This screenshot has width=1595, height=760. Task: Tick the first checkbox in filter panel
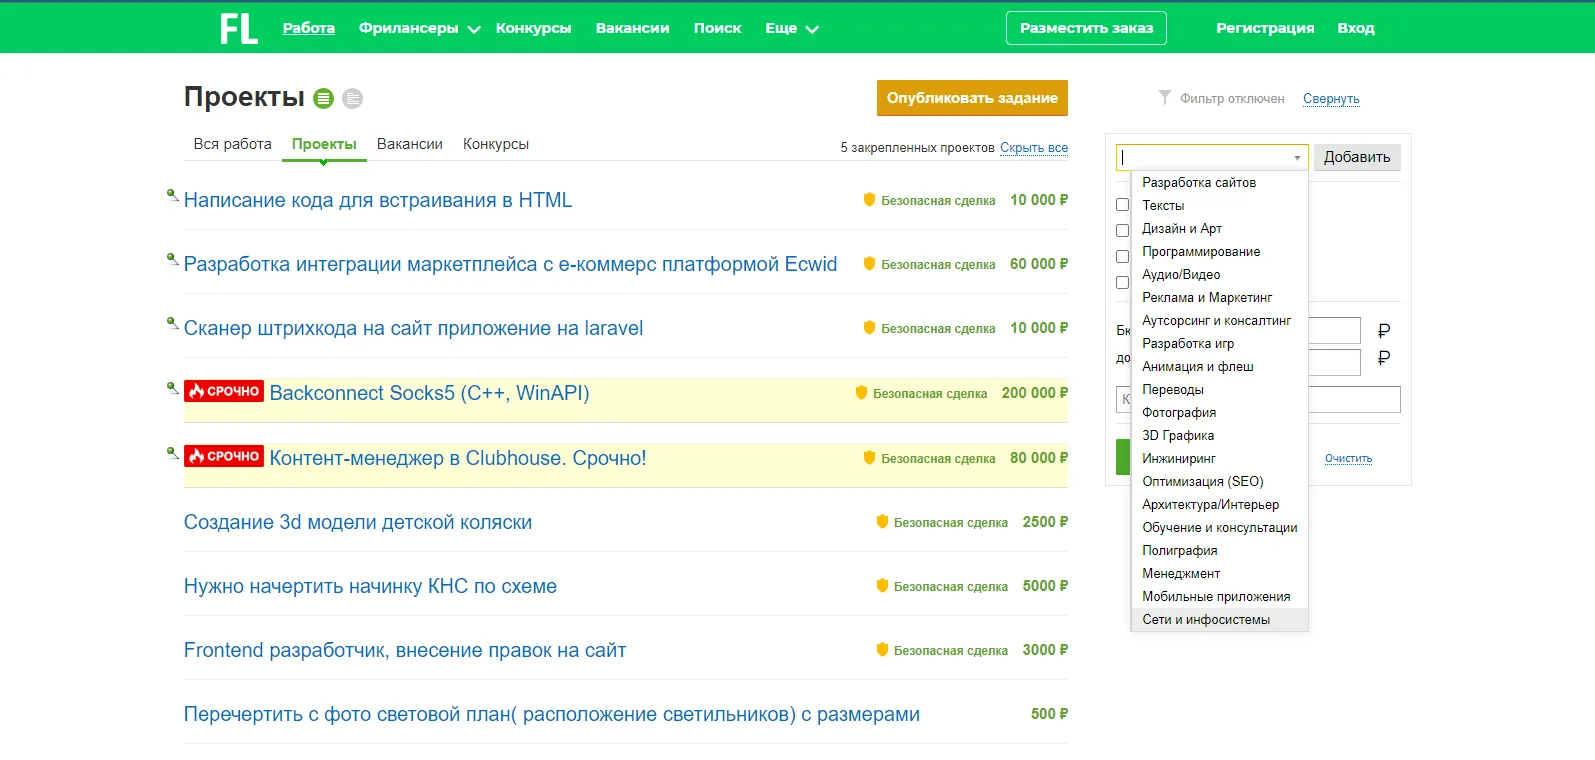pos(1122,204)
